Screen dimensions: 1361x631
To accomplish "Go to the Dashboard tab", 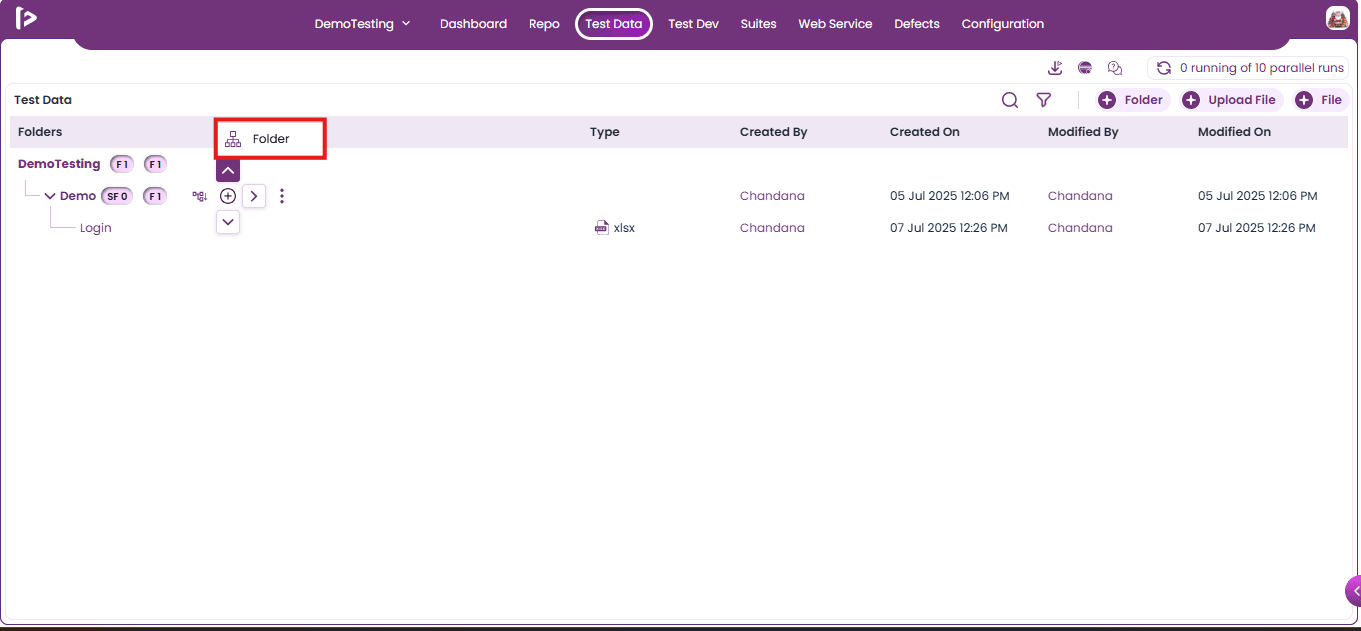I will [473, 24].
